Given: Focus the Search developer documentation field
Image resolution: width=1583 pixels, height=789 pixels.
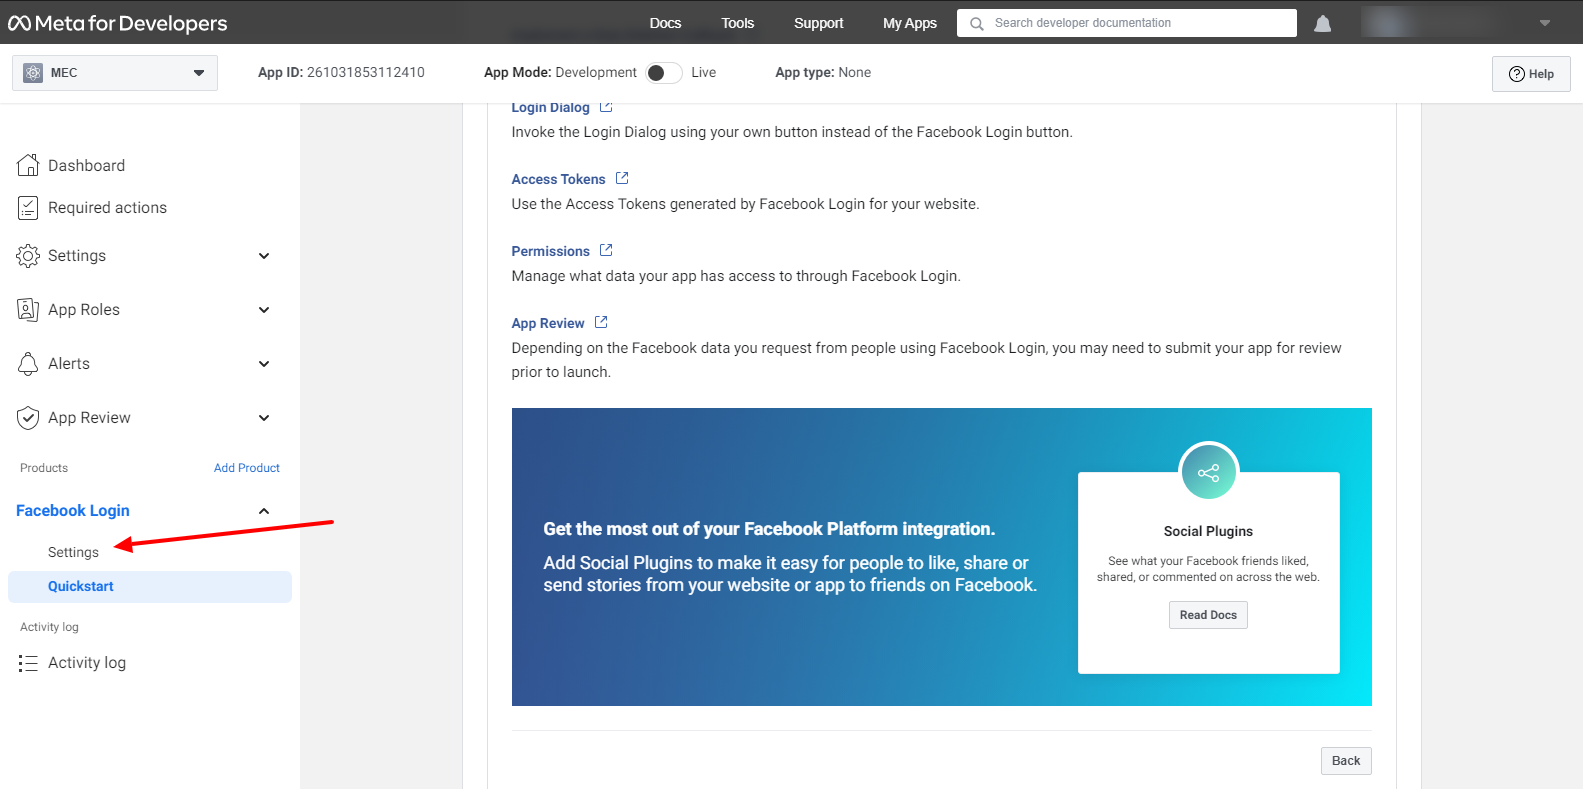Looking at the screenshot, I should click(x=1127, y=23).
